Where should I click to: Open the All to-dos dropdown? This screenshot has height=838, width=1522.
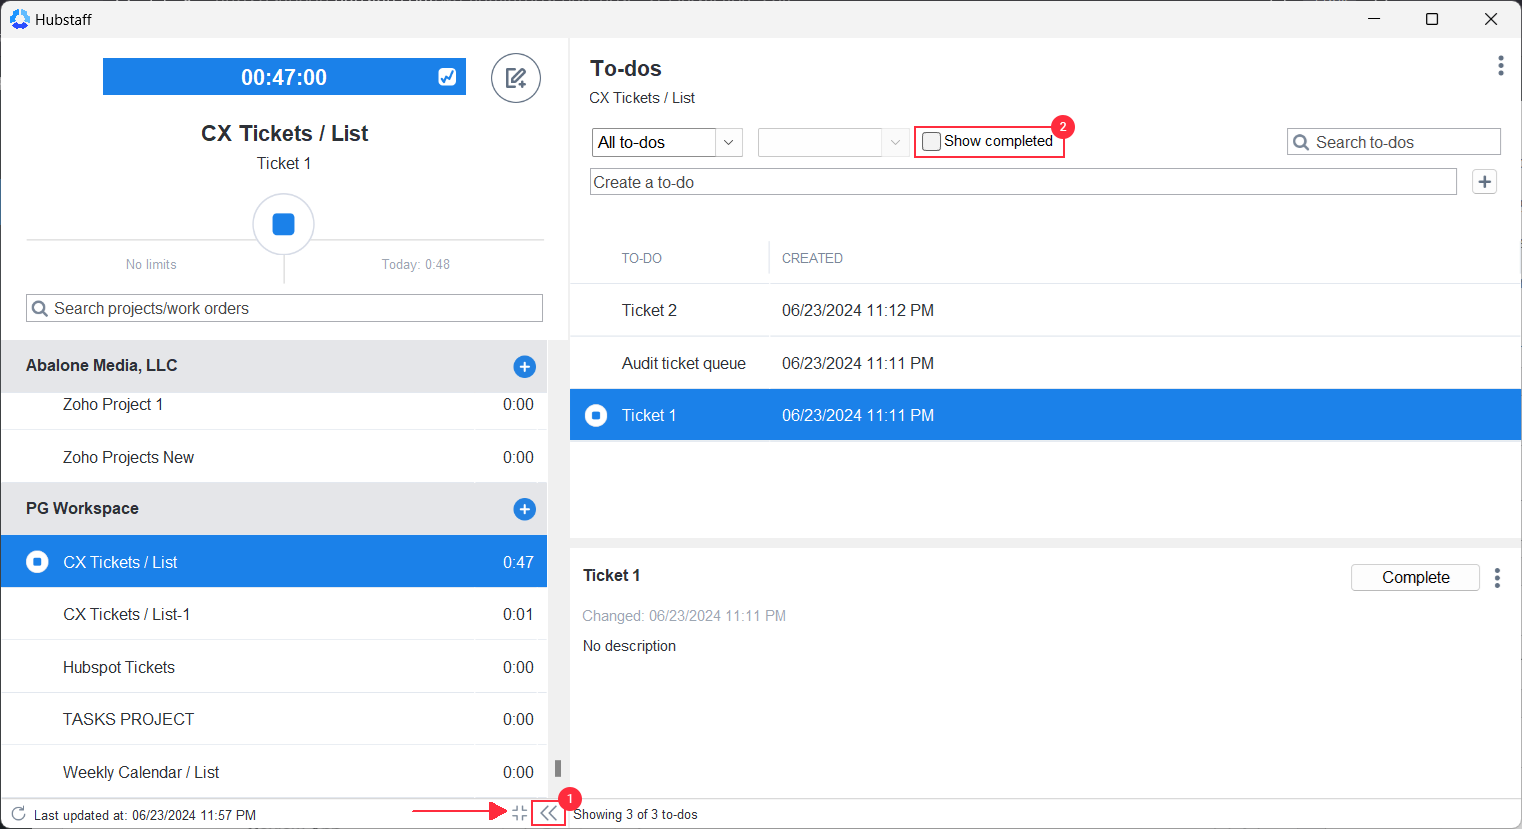(x=667, y=142)
